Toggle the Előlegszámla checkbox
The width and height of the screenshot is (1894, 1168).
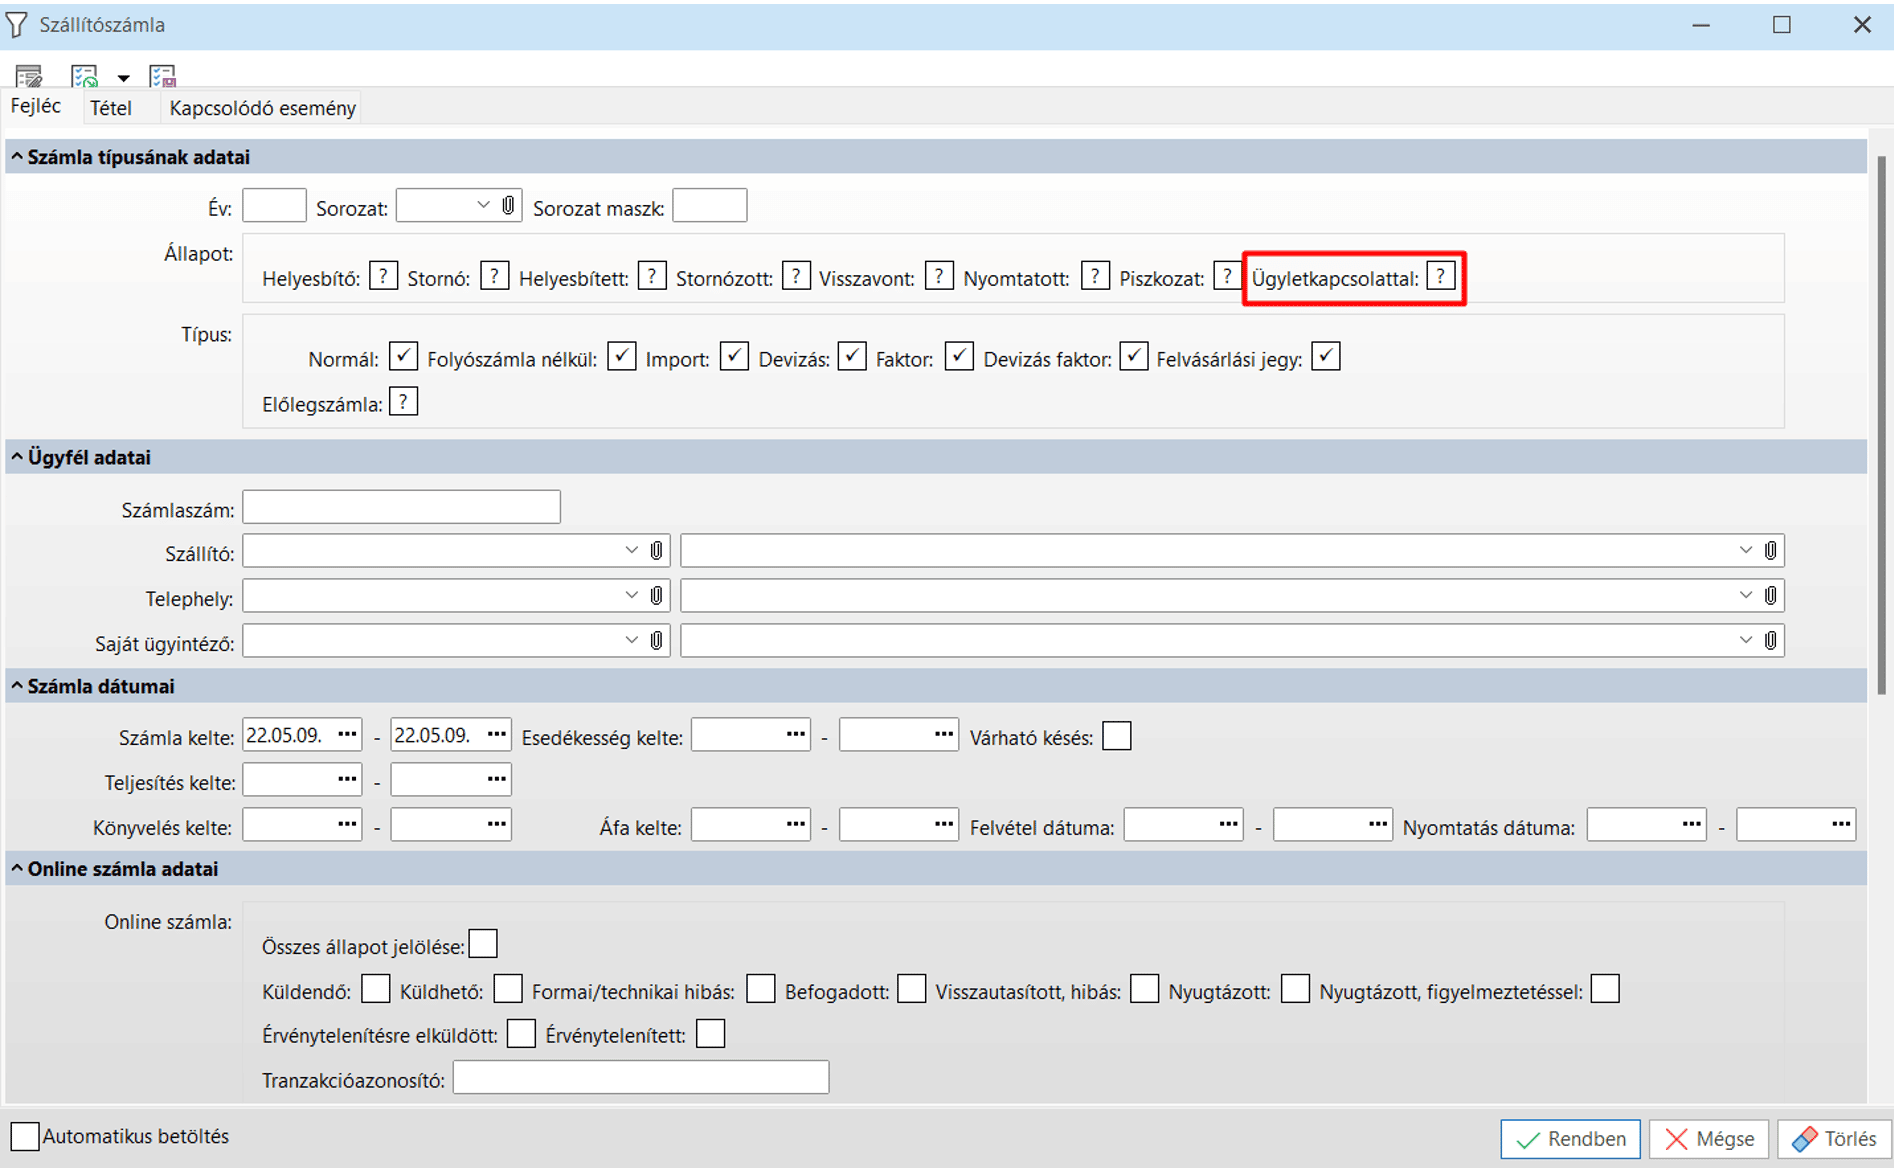click(x=403, y=402)
